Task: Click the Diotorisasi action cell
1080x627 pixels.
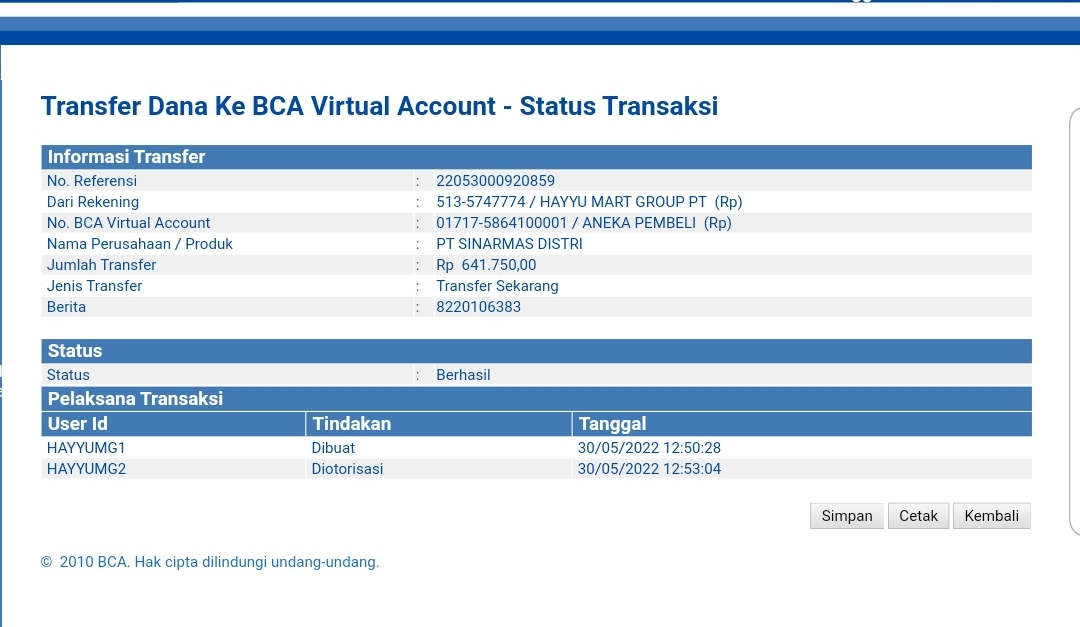Action: click(x=347, y=469)
